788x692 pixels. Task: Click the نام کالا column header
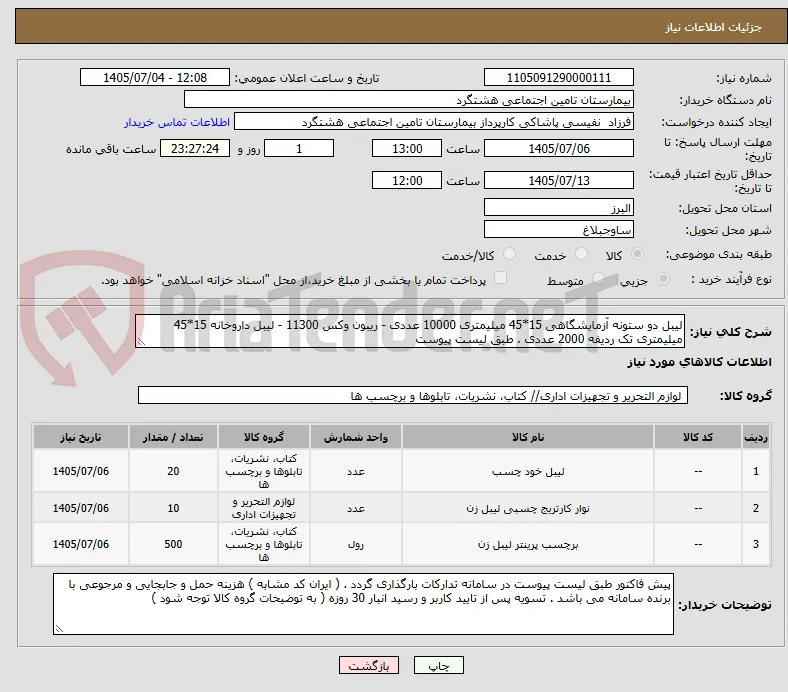coord(528,437)
